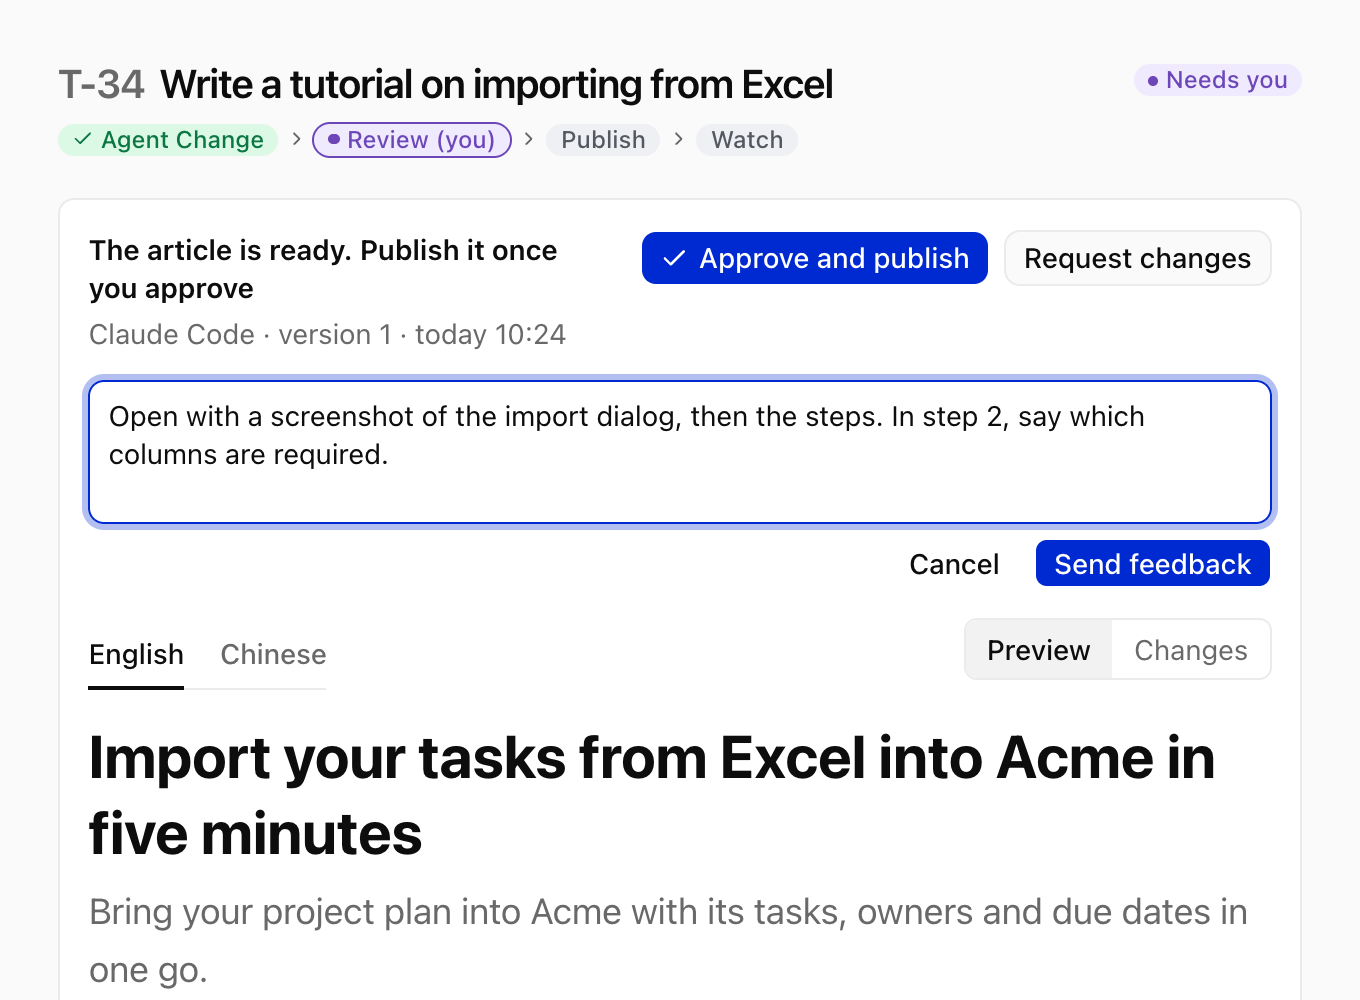The width and height of the screenshot is (1360, 1000).
Task: Switch to Changes view
Action: (1191, 650)
